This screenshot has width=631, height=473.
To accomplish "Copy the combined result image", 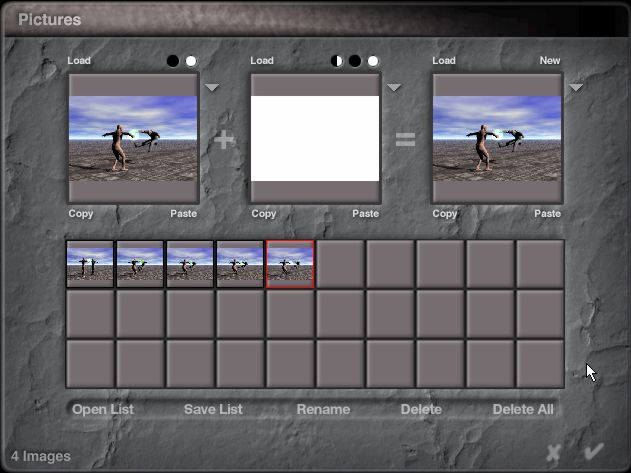I will point(445,214).
